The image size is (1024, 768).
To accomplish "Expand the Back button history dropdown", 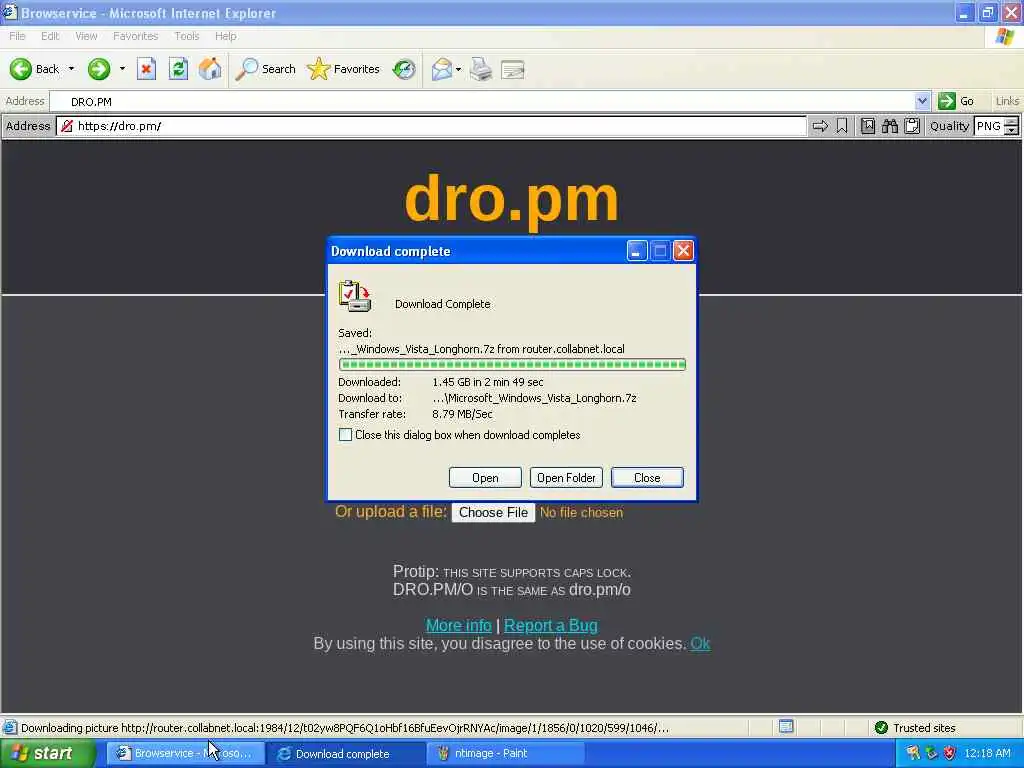I will click(71, 69).
